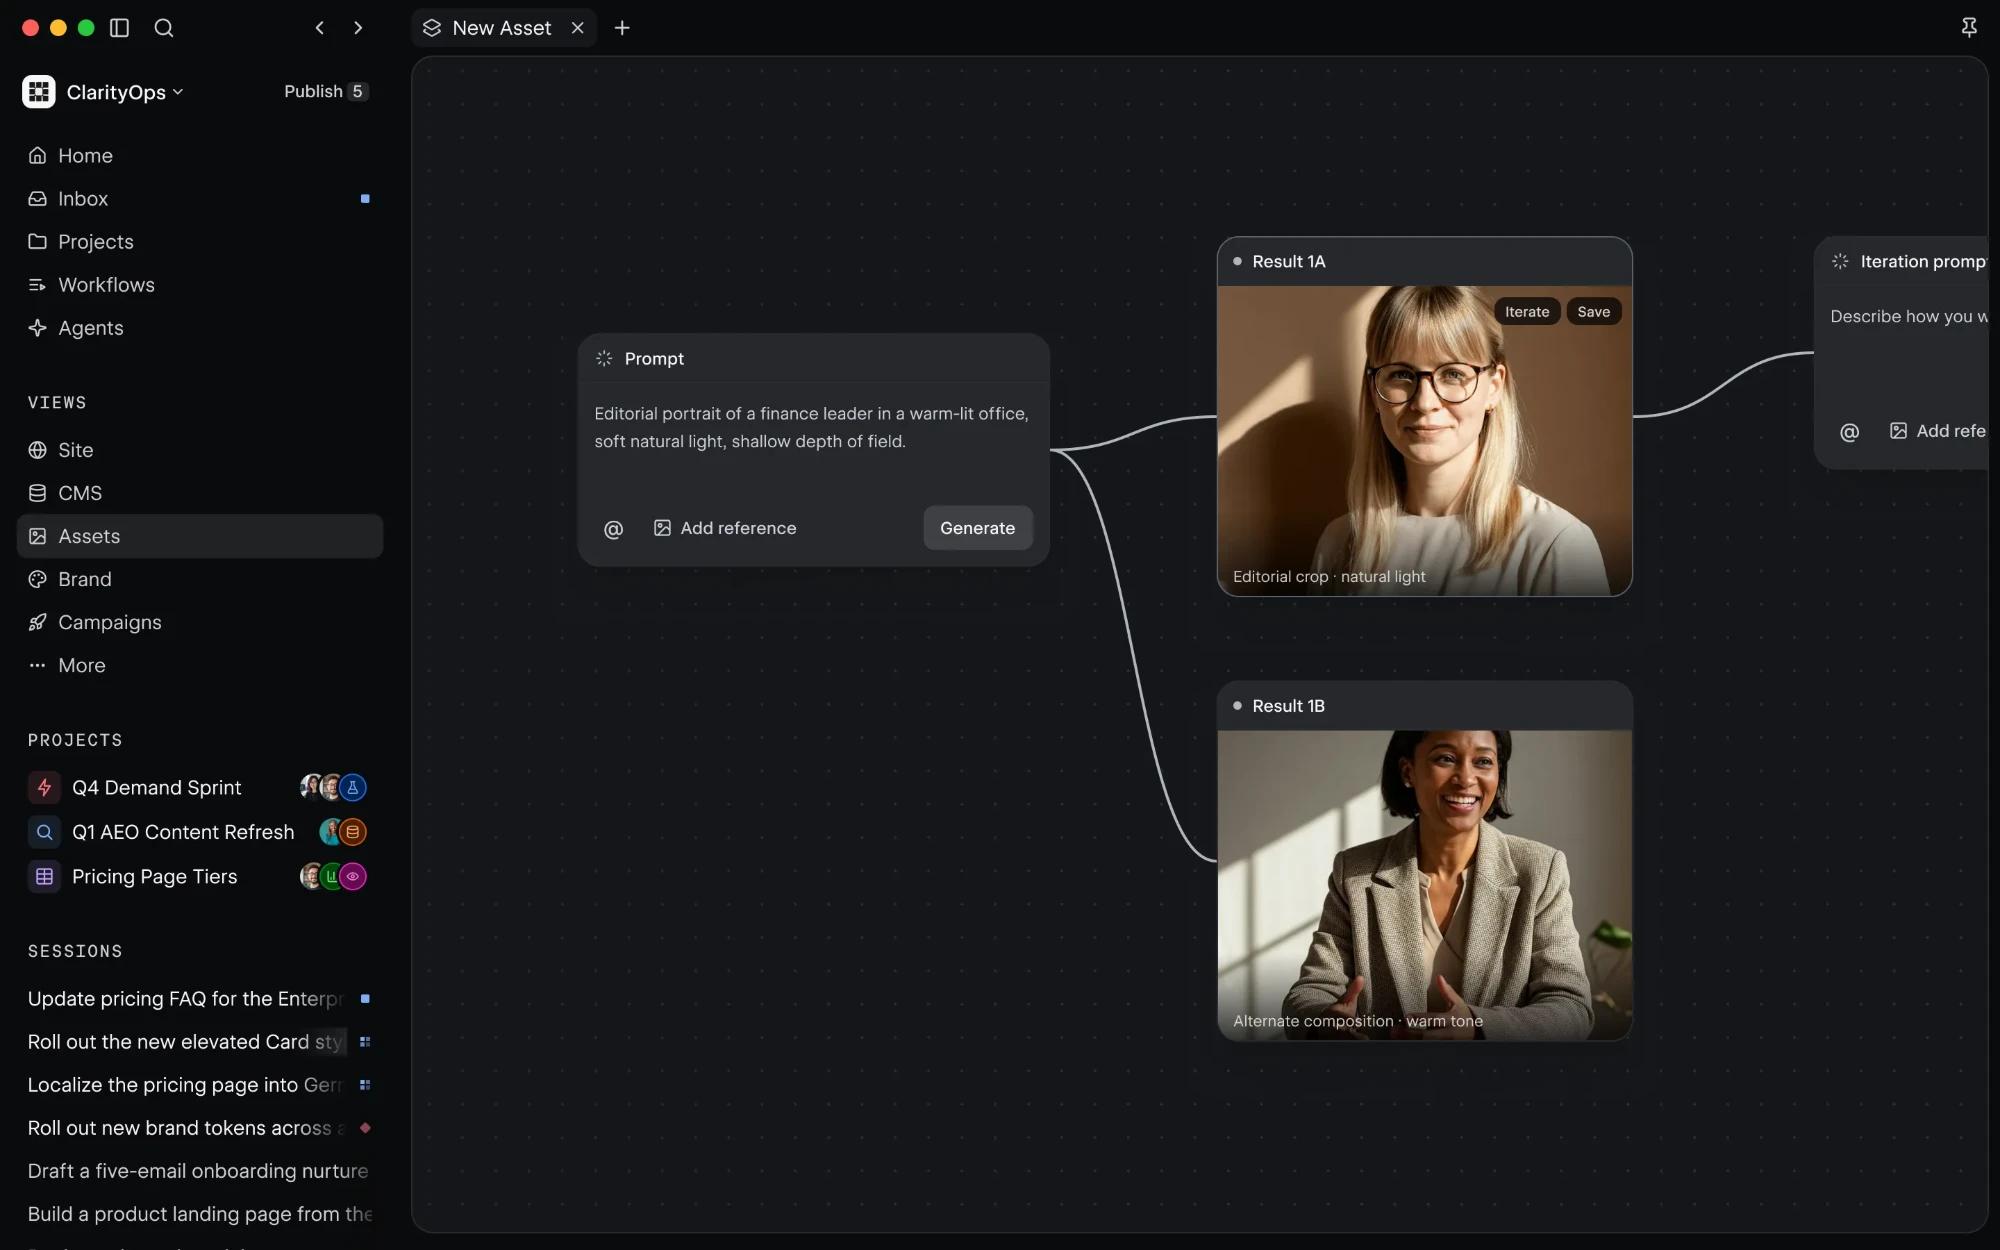Open Workflows section
The height and width of the screenshot is (1250, 2000).
click(x=200, y=284)
